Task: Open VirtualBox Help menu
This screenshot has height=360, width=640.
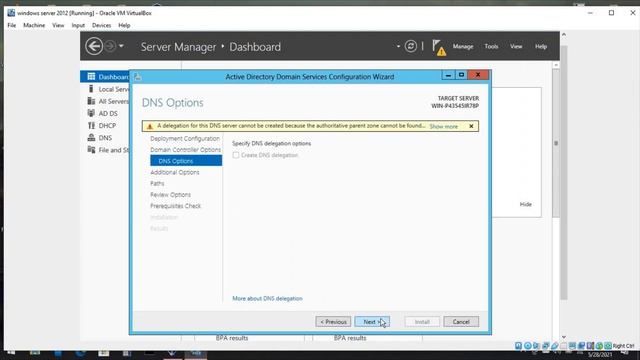Action: coord(124,25)
